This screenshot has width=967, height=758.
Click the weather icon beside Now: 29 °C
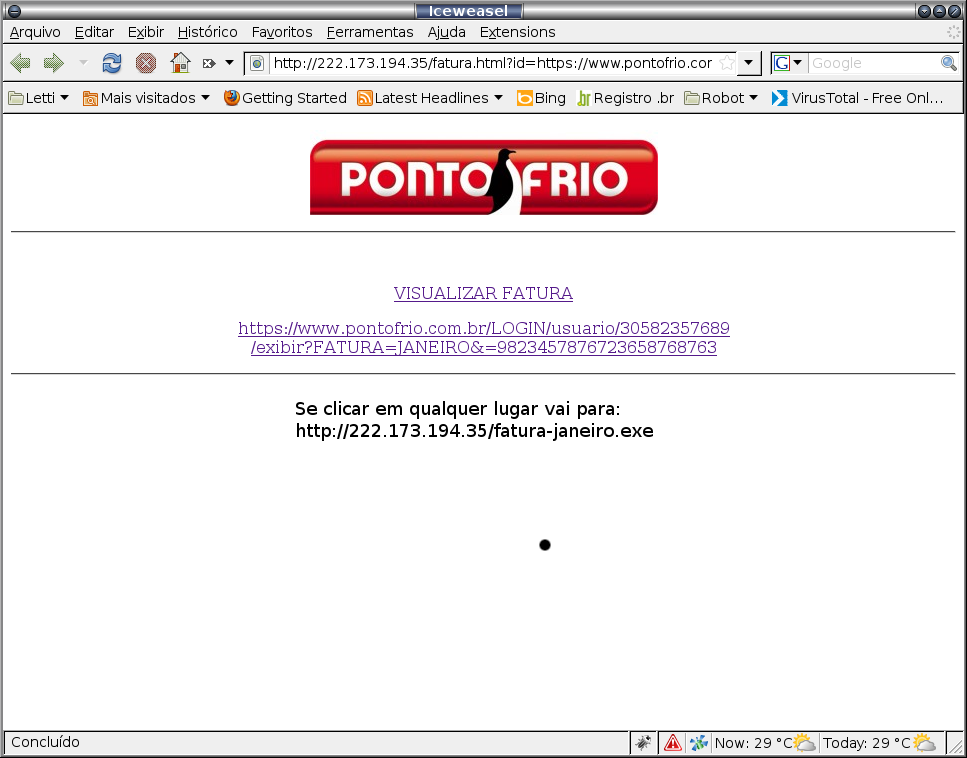(x=804, y=743)
